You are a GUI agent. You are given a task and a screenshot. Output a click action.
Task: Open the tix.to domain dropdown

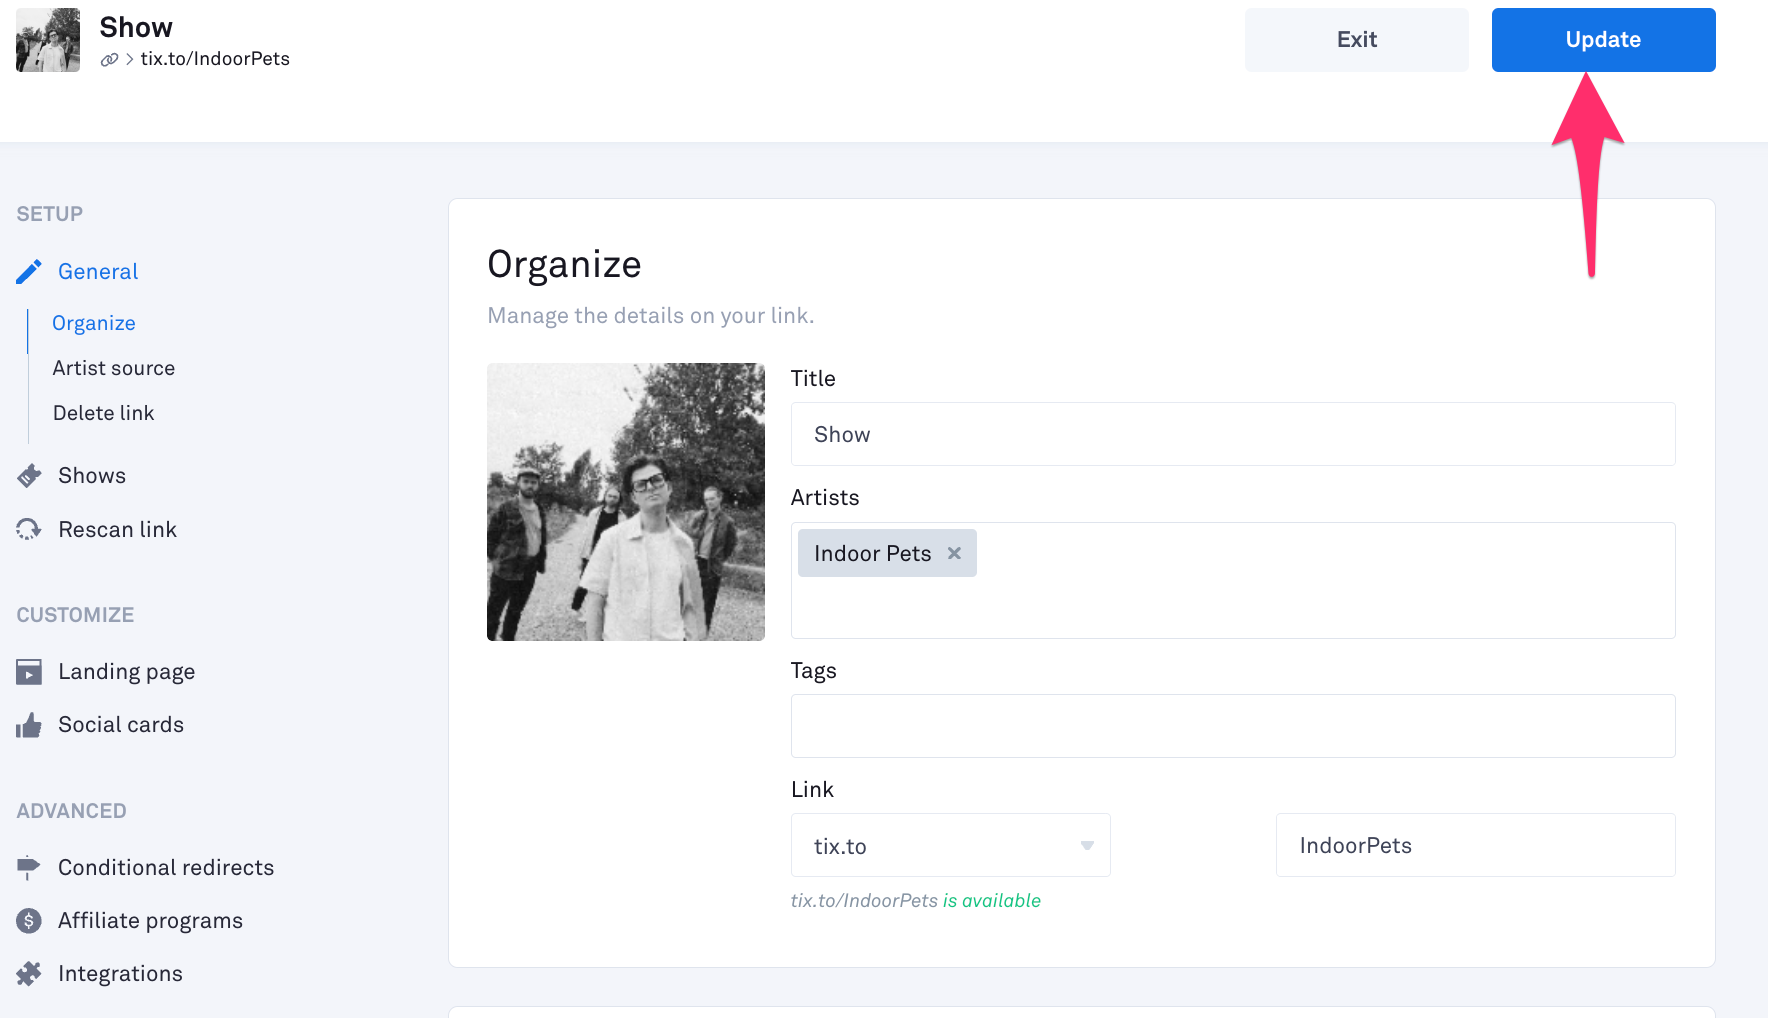pos(950,845)
